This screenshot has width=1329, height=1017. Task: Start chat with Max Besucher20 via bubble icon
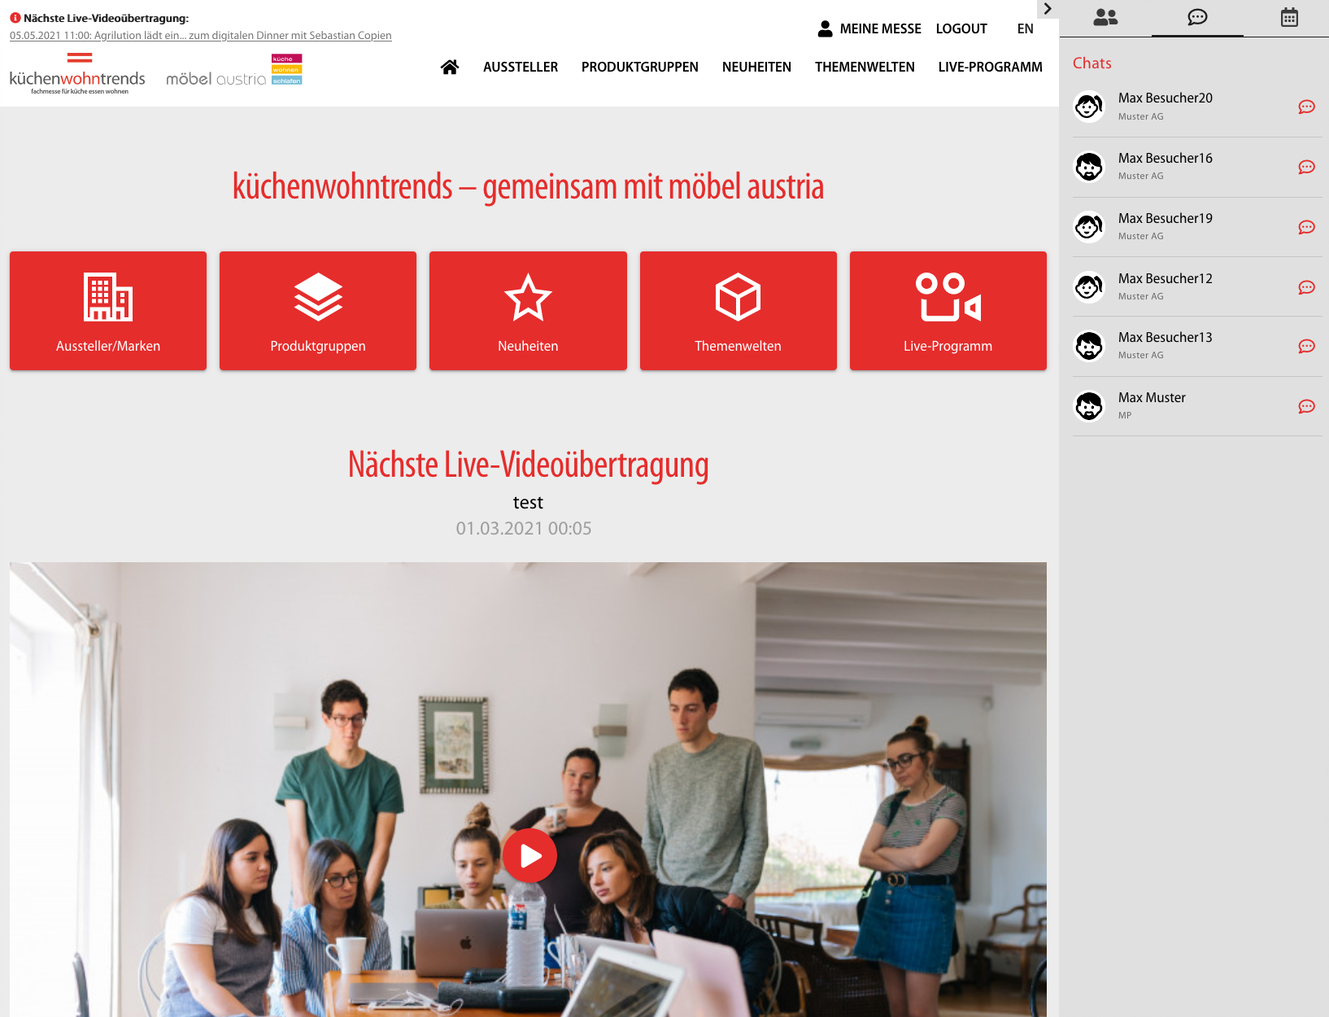point(1306,107)
